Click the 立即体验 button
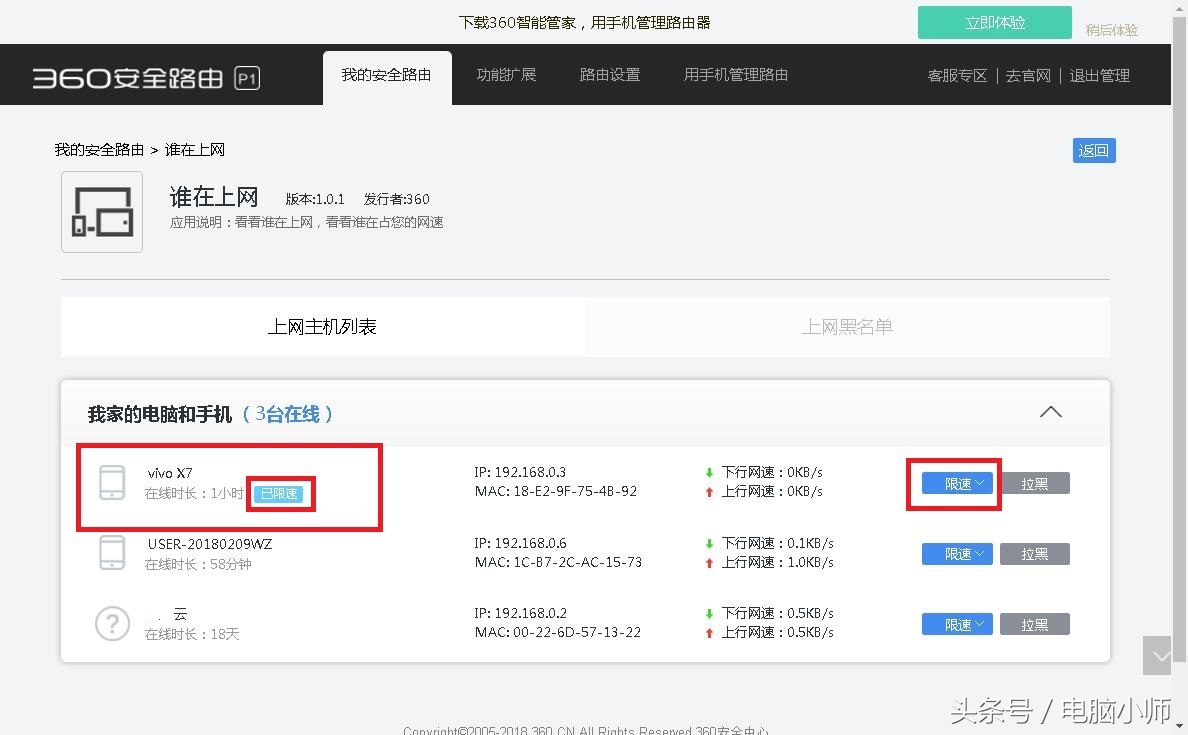Viewport: 1188px width, 735px height. pyautogui.click(x=994, y=21)
